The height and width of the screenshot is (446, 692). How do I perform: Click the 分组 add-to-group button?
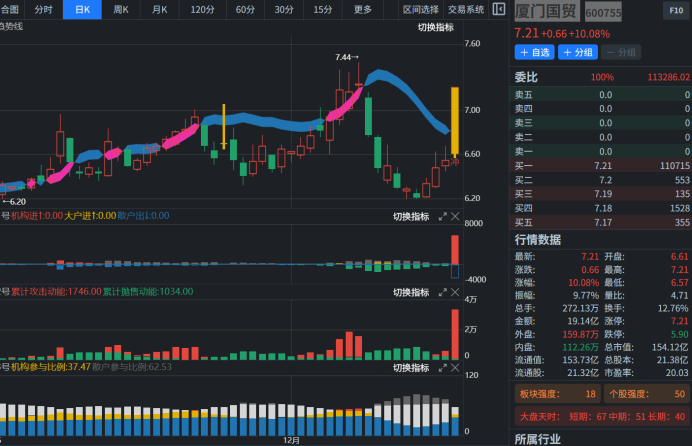pyautogui.click(x=579, y=52)
